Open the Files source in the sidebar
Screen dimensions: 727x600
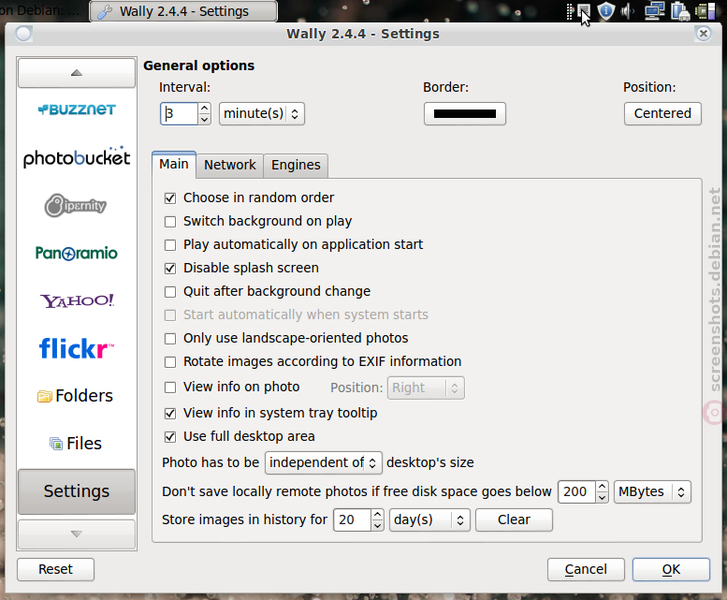pyautogui.click(x=75, y=443)
